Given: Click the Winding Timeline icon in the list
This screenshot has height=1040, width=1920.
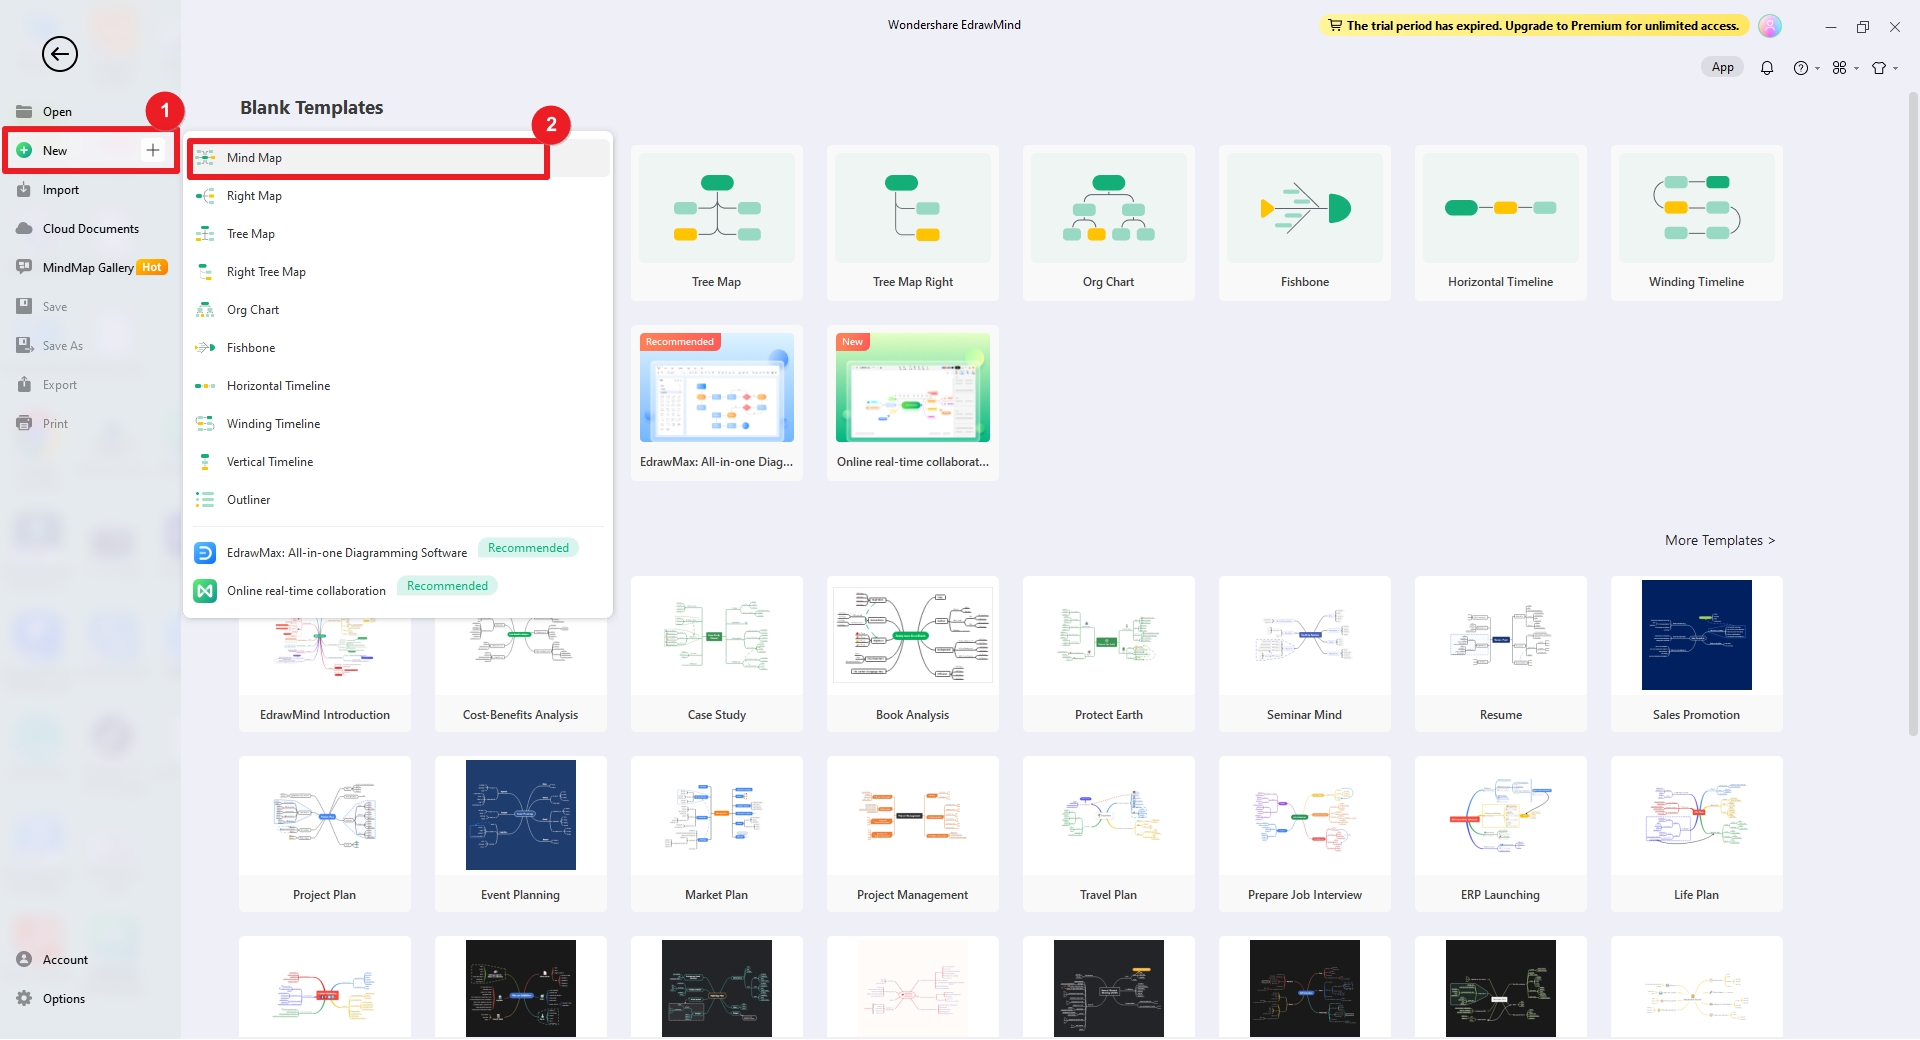Looking at the screenshot, I should (205, 424).
